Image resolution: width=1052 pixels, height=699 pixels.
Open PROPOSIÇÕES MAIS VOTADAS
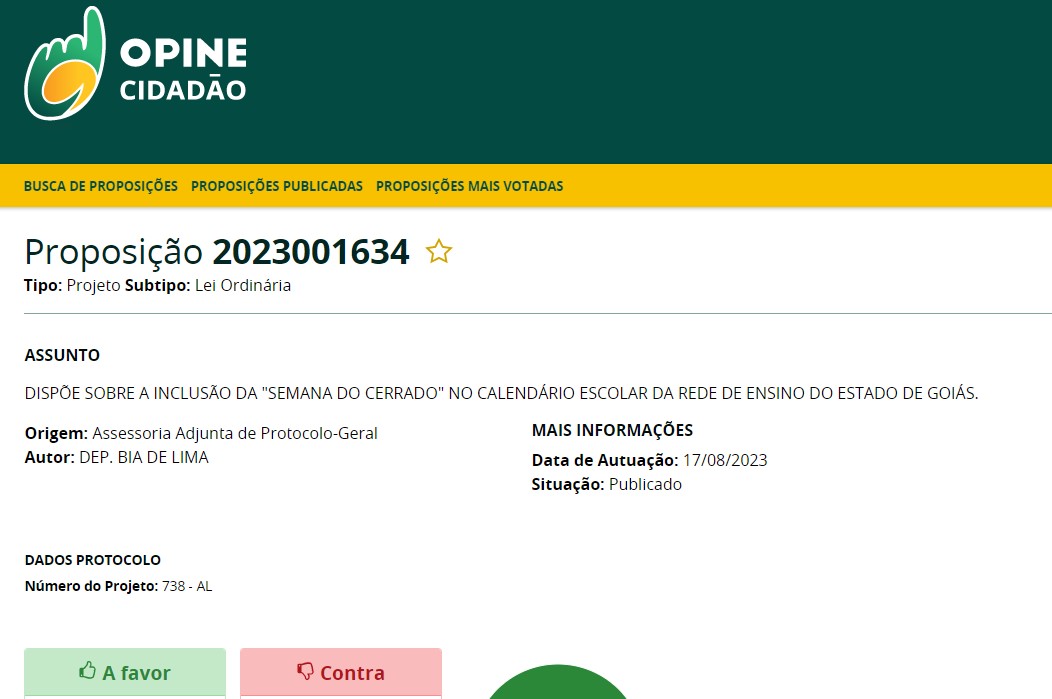[x=469, y=186]
